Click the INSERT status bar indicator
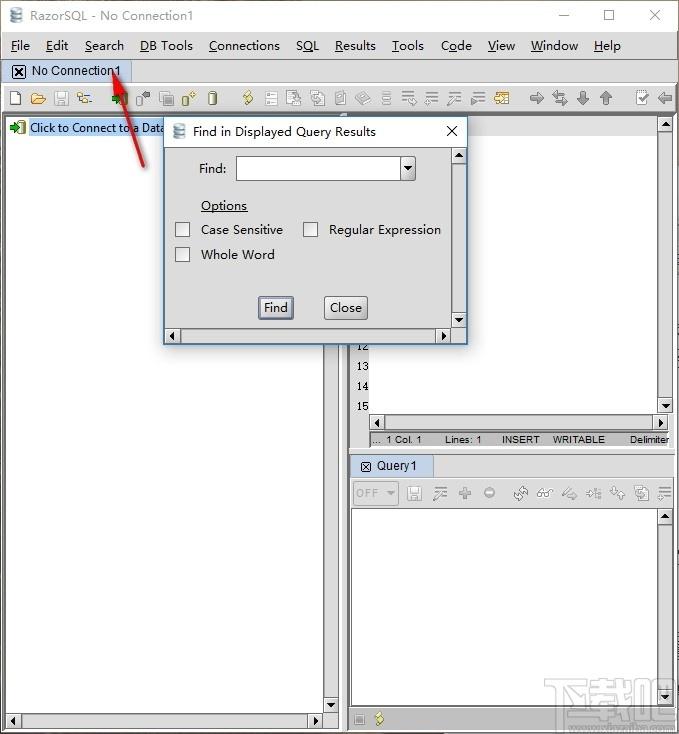 tap(520, 440)
